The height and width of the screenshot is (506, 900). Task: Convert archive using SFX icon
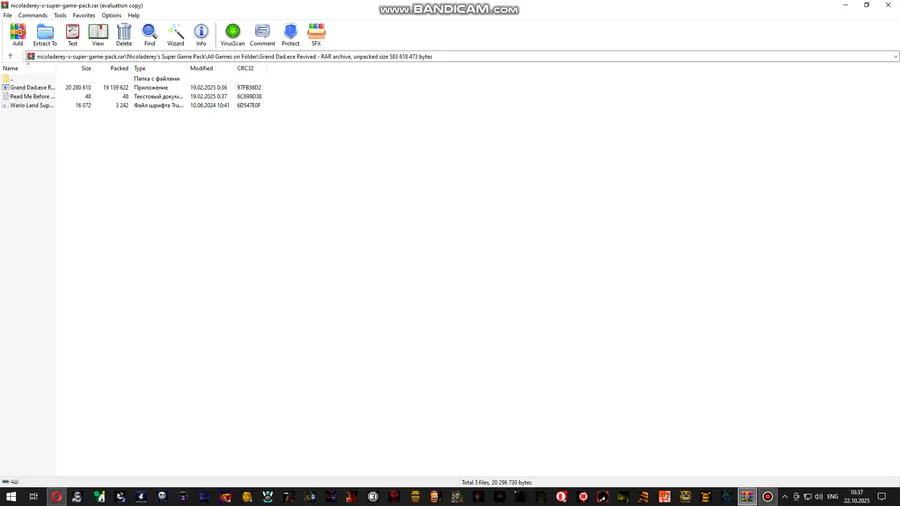pyautogui.click(x=316, y=34)
